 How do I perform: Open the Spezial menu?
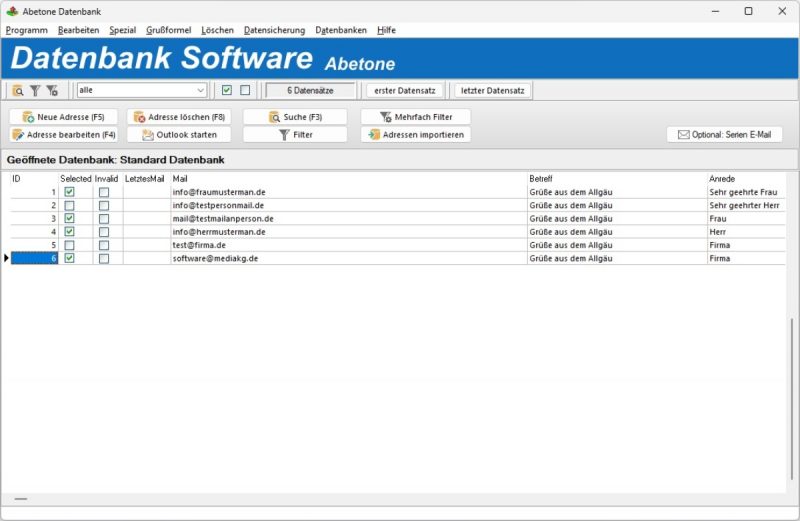pyautogui.click(x=122, y=30)
